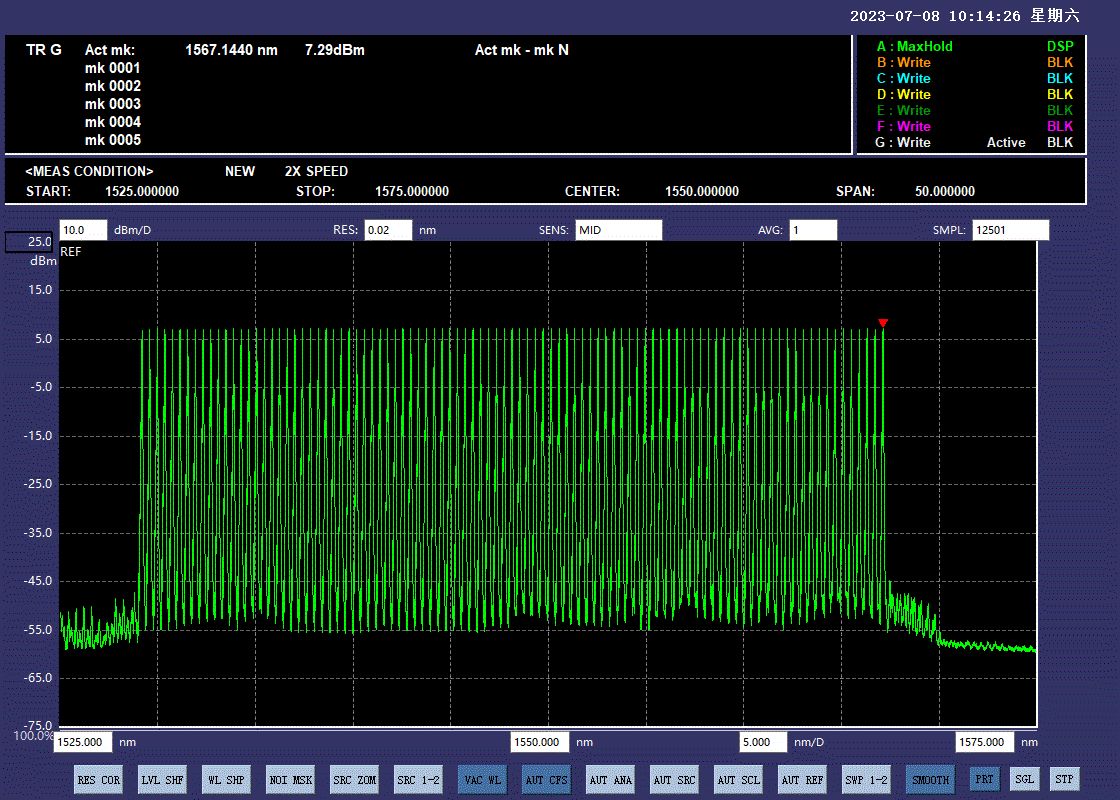
Task: Select trace F Write entry
Action: click(904, 126)
